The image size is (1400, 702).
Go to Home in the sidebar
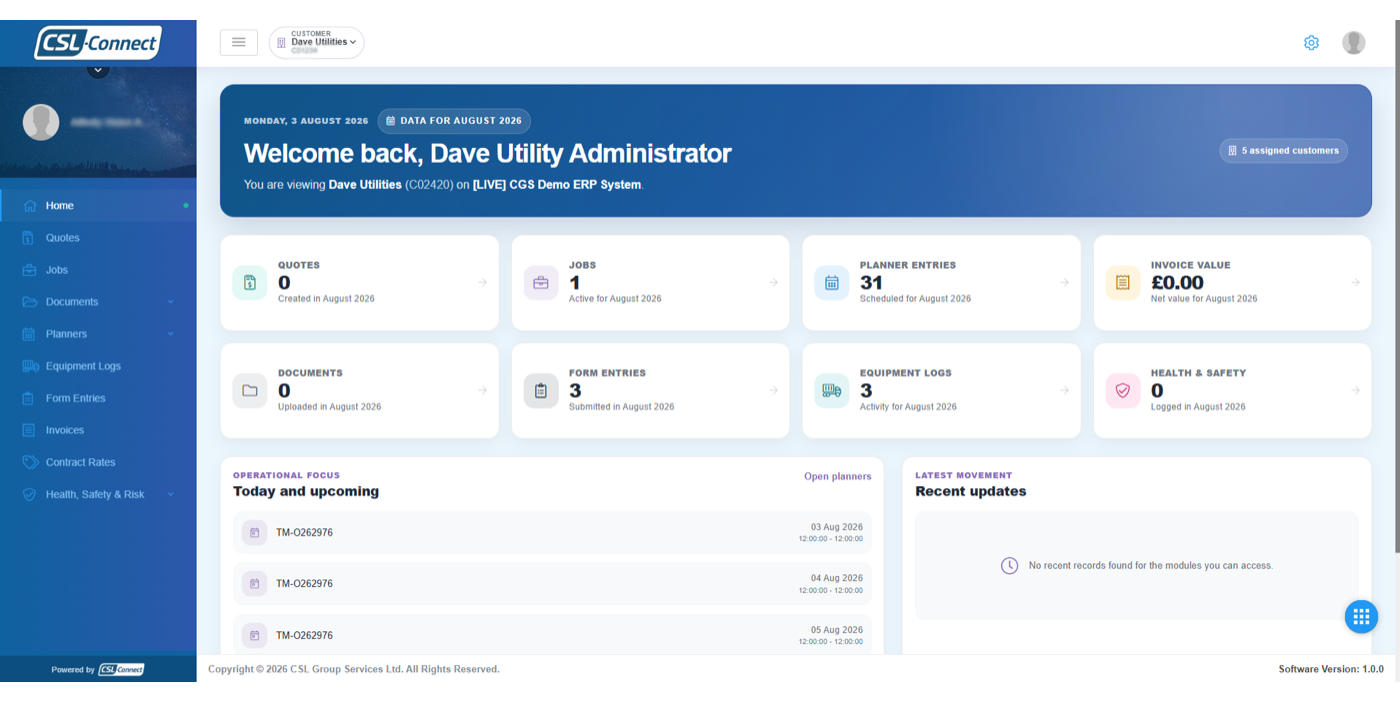coord(98,206)
